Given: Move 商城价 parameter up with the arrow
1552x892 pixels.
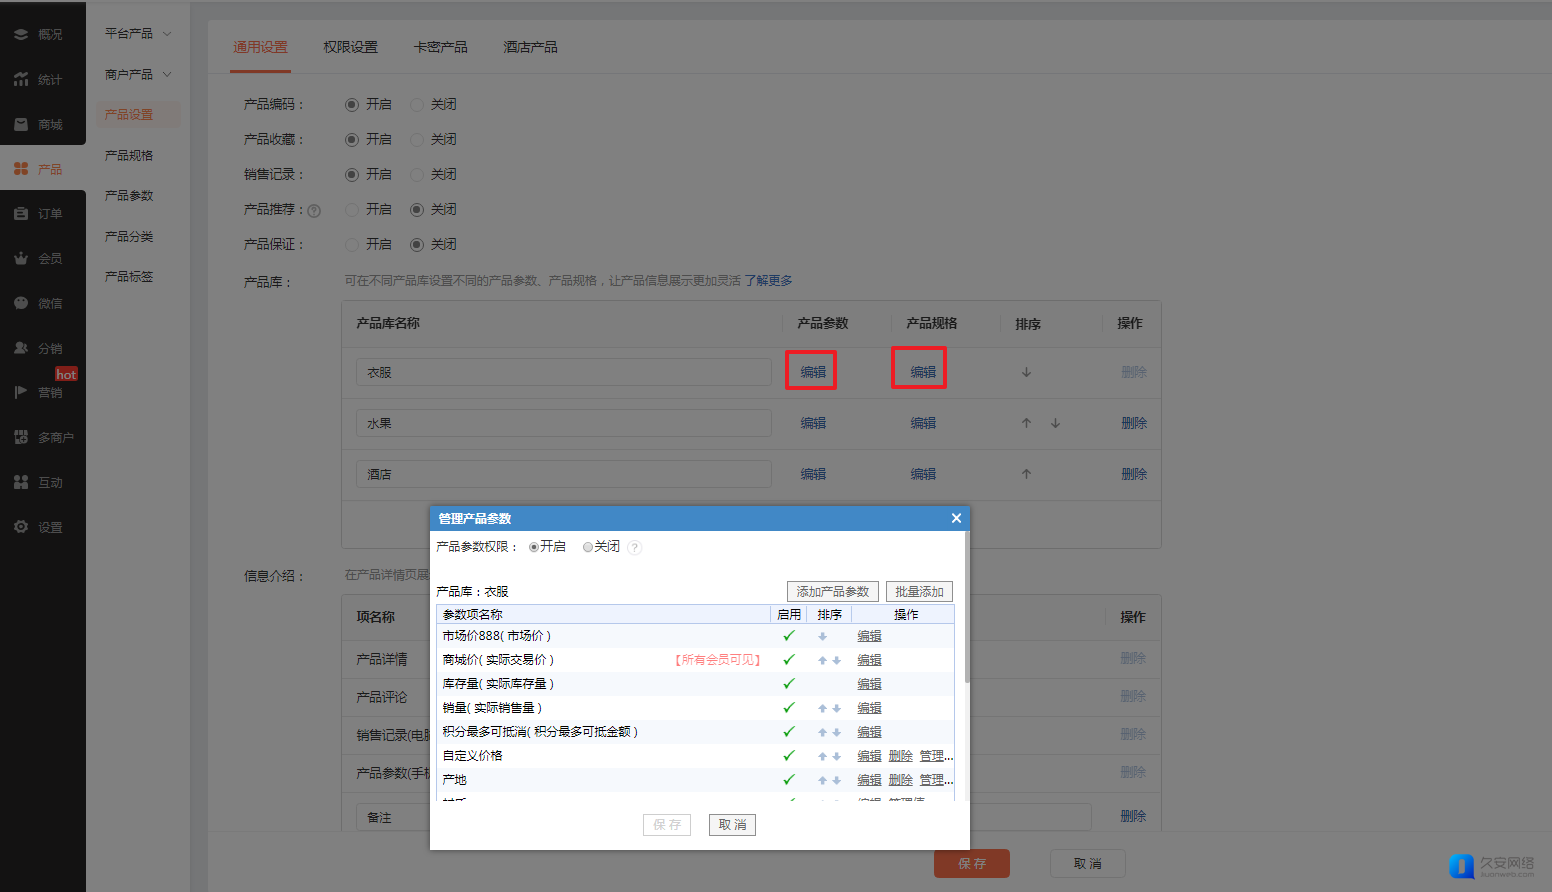Looking at the screenshot, I should coord(822,660).
